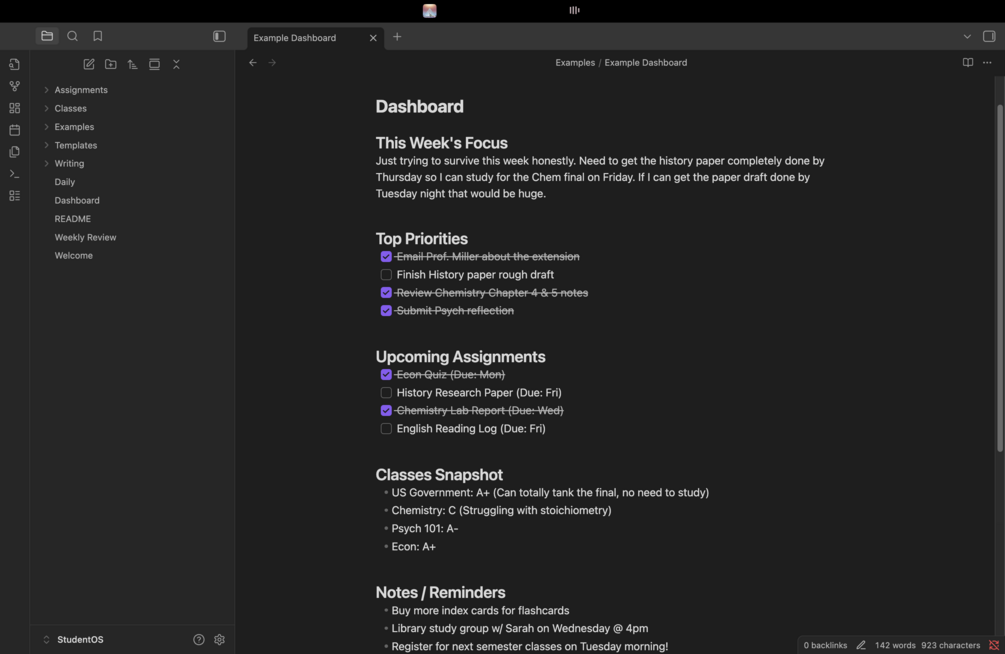Click Examples in the breadcrumb path
This screenshot has width=1005, height=654.
point(575,62)
